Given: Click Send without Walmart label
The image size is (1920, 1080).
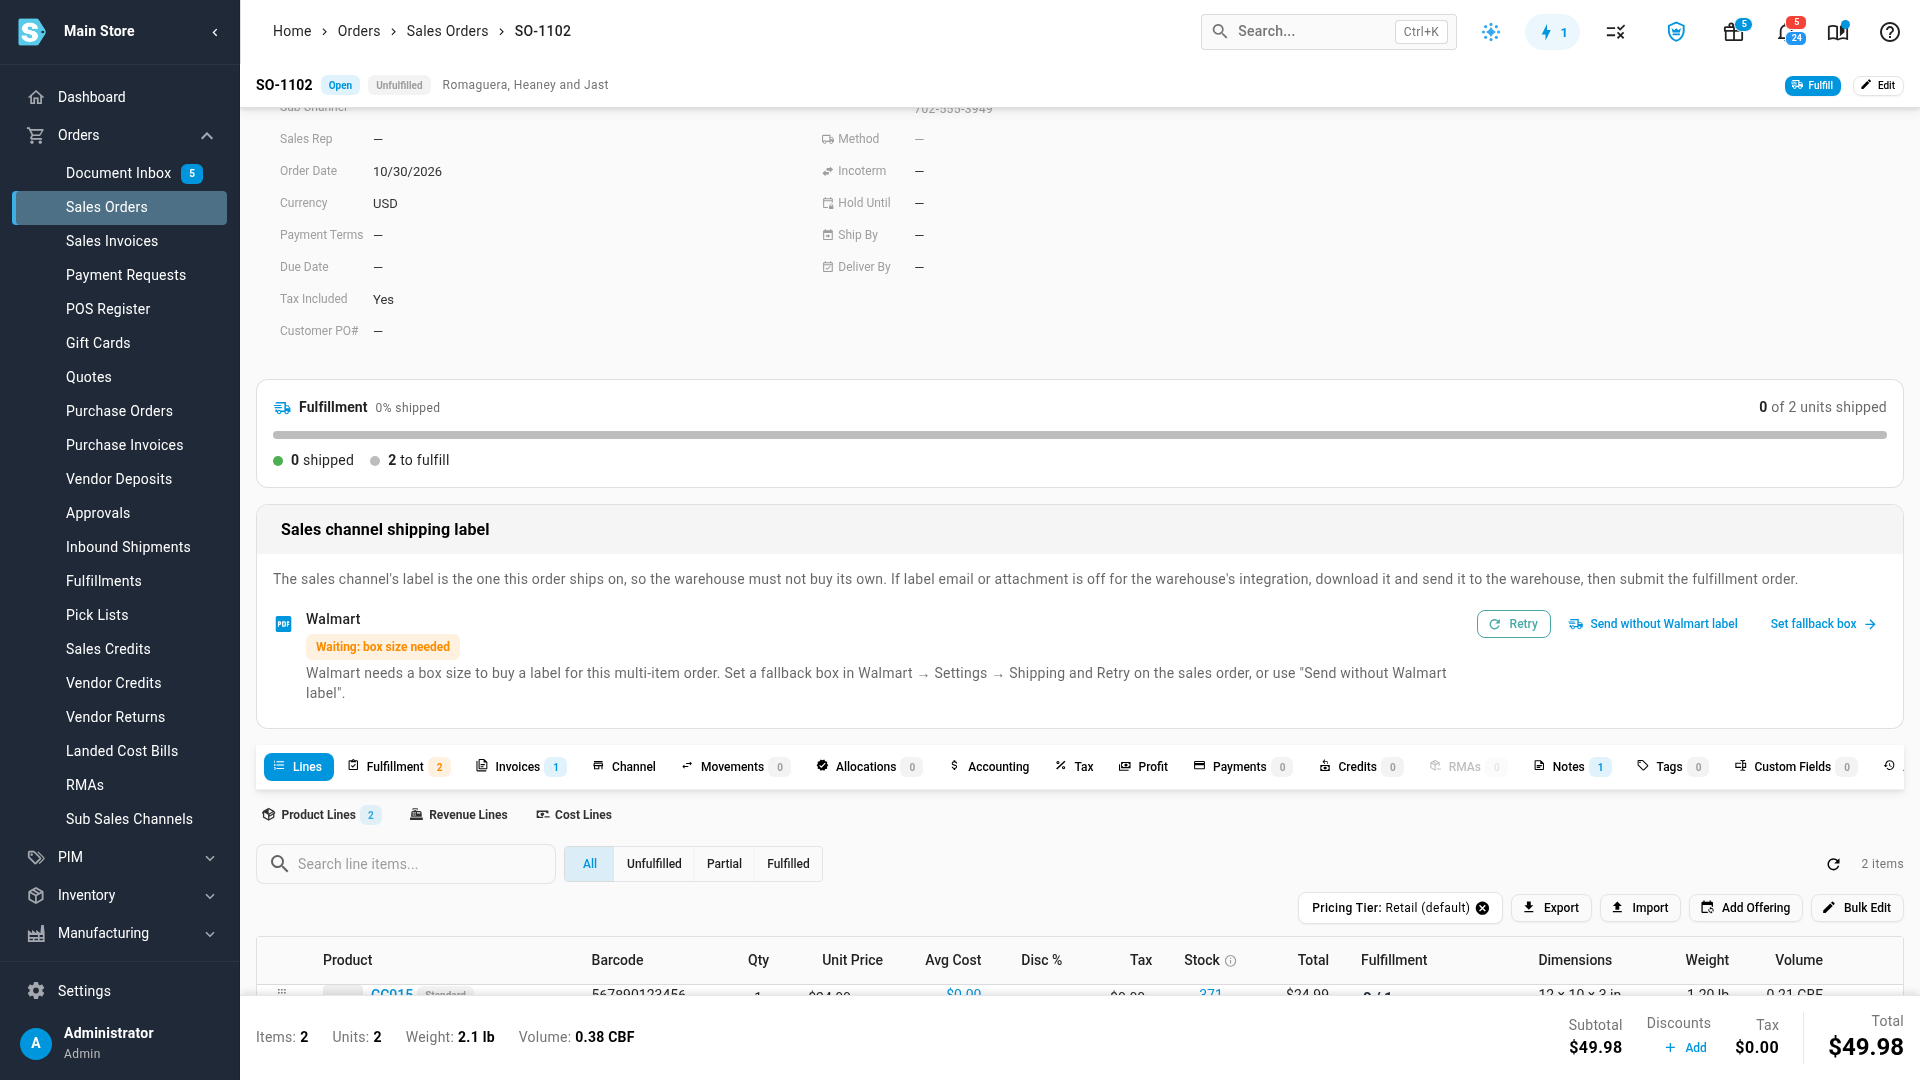Looking at the screenshot, I should tap(1653, 624).
